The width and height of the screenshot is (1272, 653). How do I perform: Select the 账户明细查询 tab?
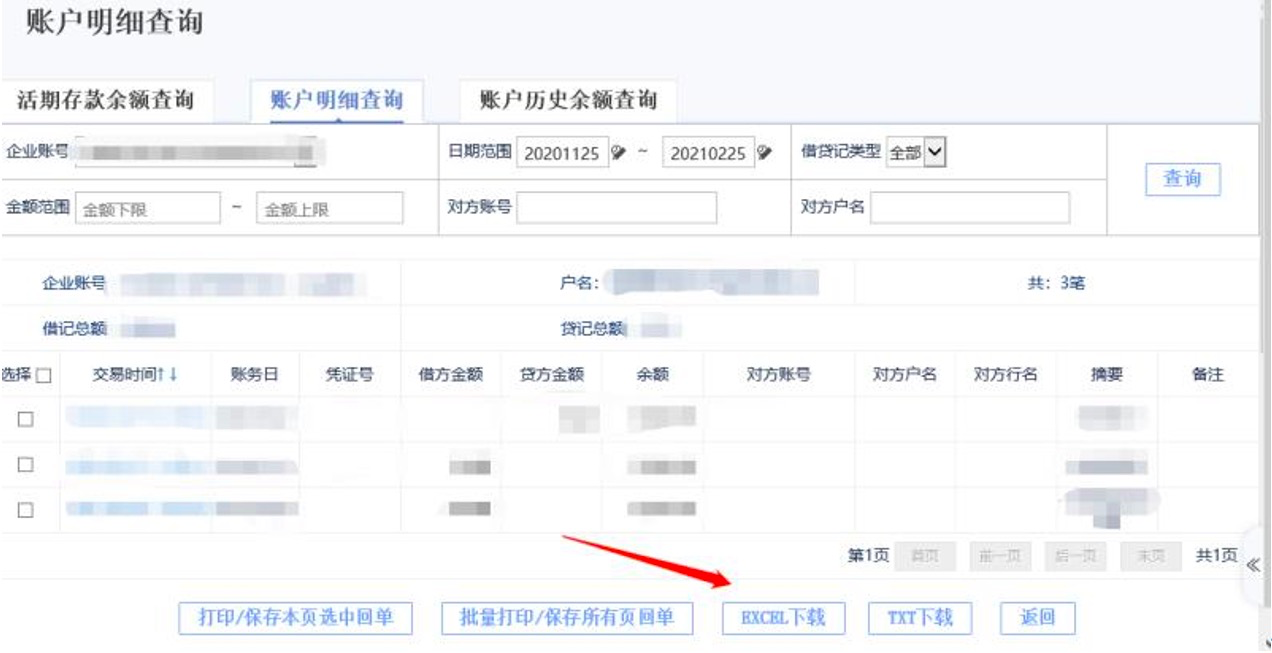(337, 101)
